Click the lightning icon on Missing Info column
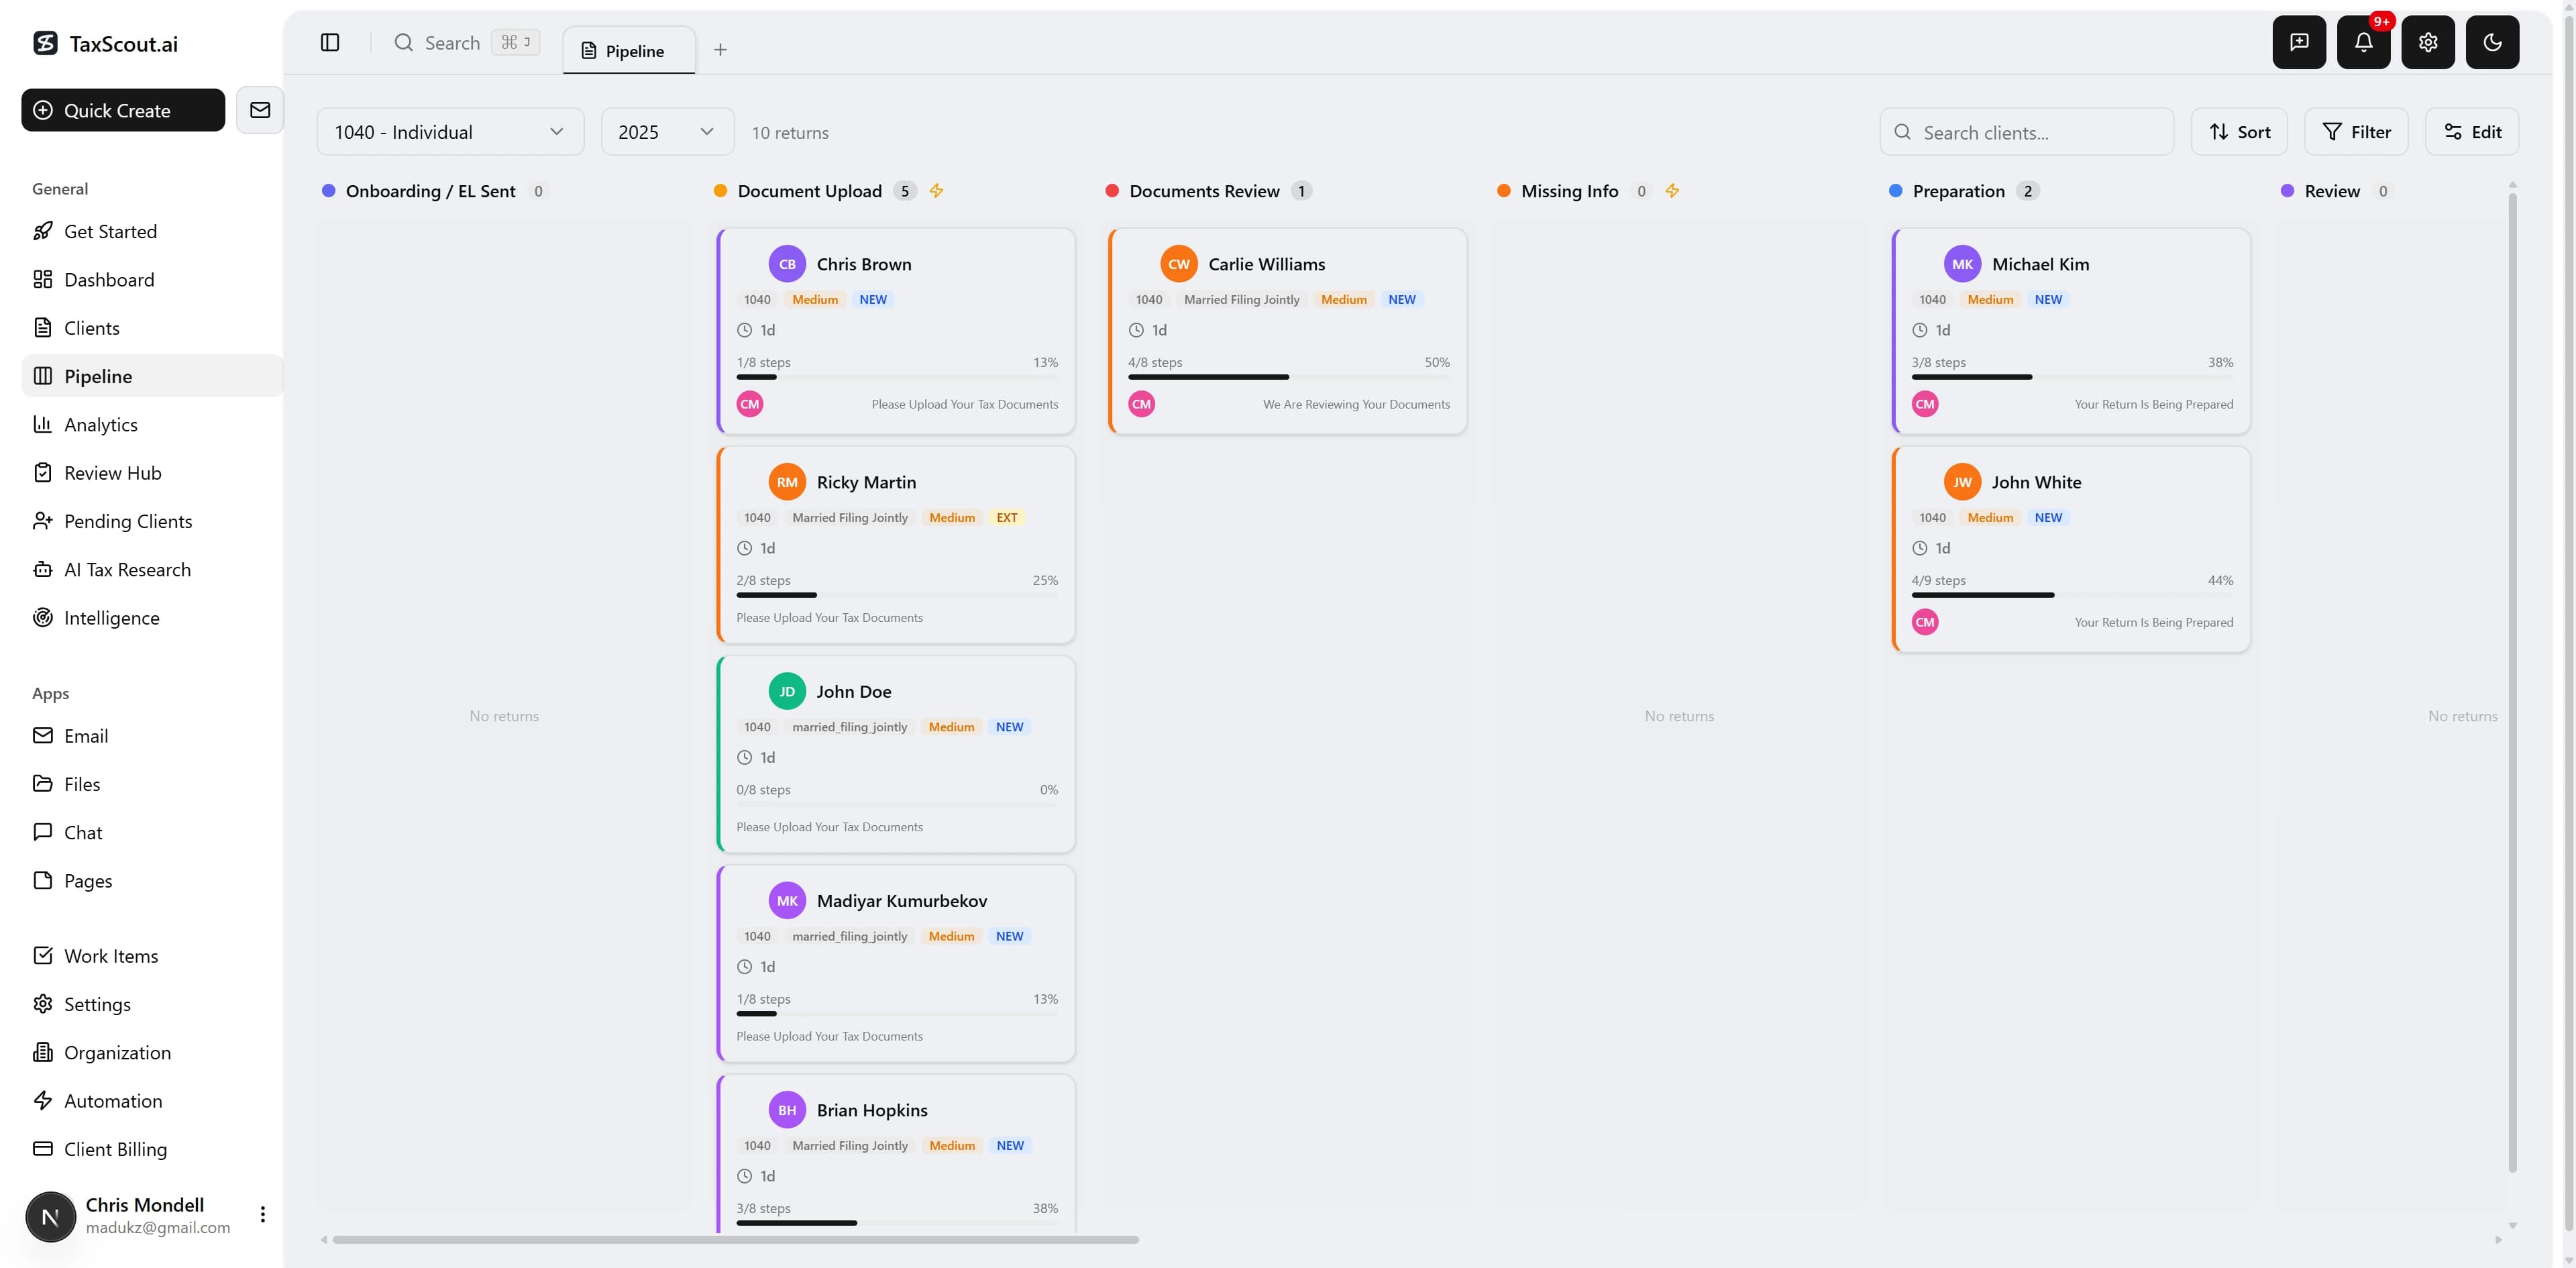The image size is (2576, 1268). [1672, 190]
